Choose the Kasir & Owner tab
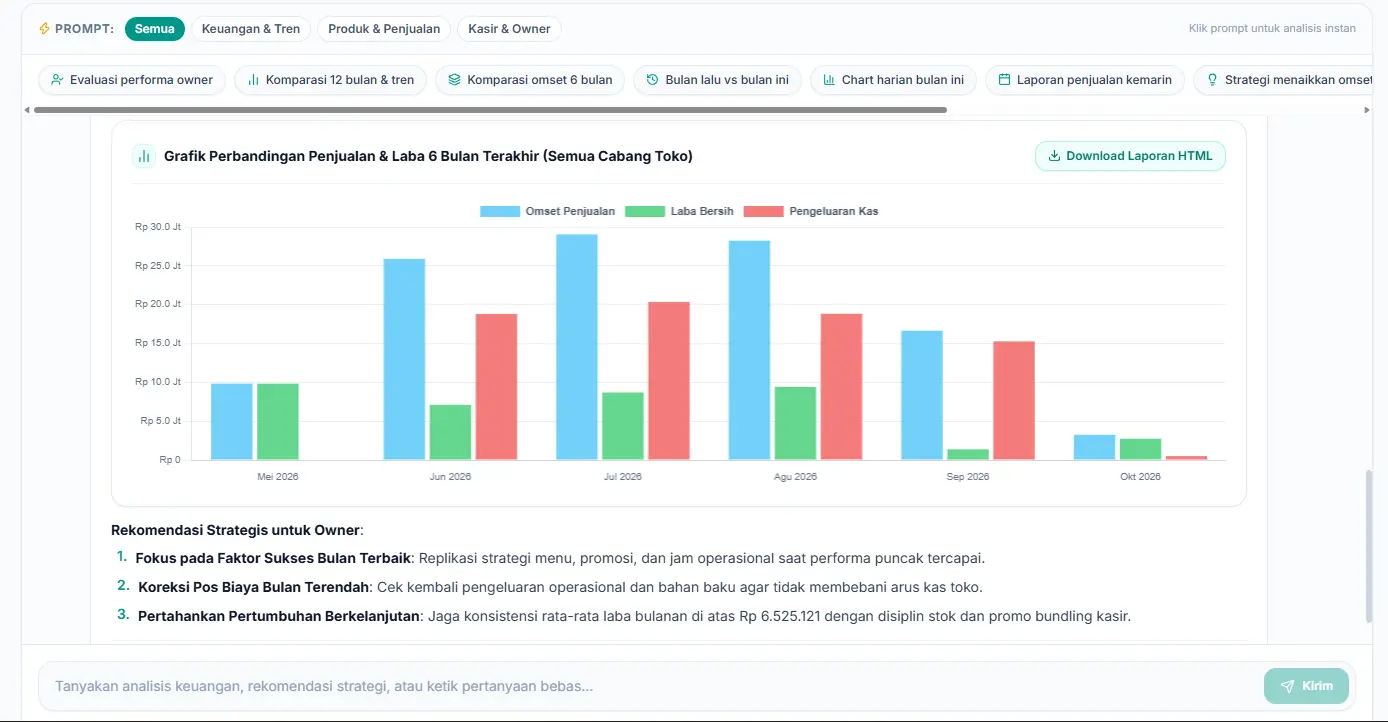 coord(509,29)
